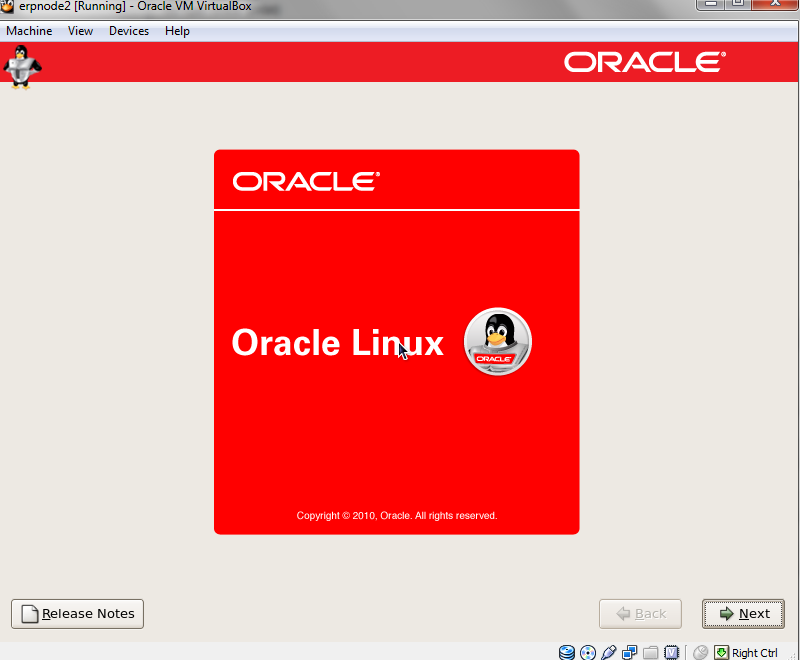Open the Machine menu
This screenshot has width=800, height=660.
coord(29,31)
